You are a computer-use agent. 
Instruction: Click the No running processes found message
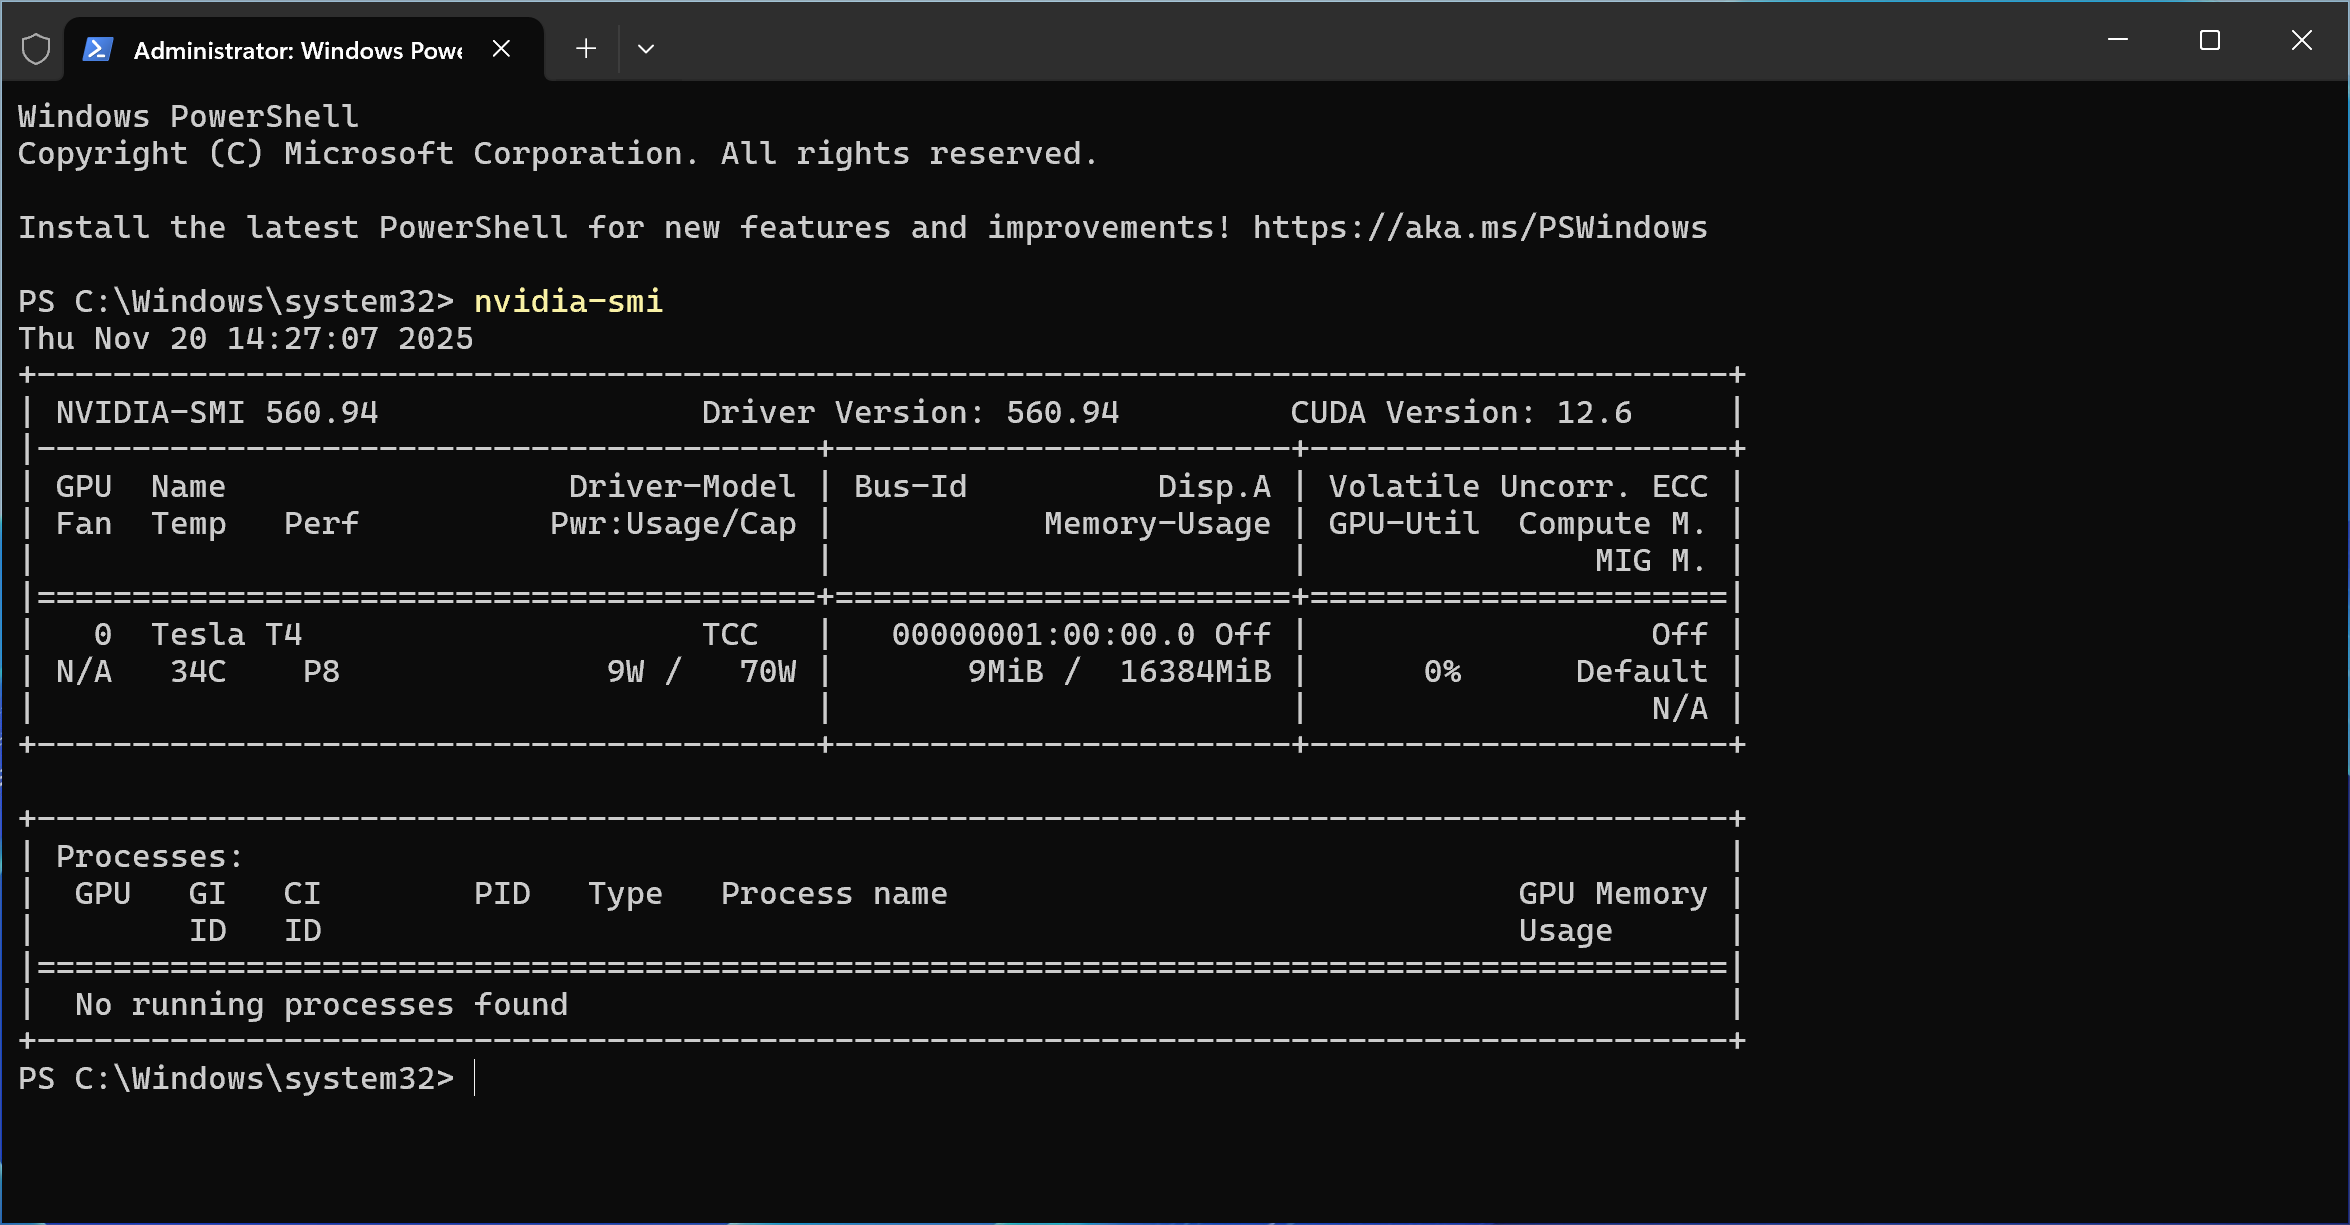(x=321, y=1005)
